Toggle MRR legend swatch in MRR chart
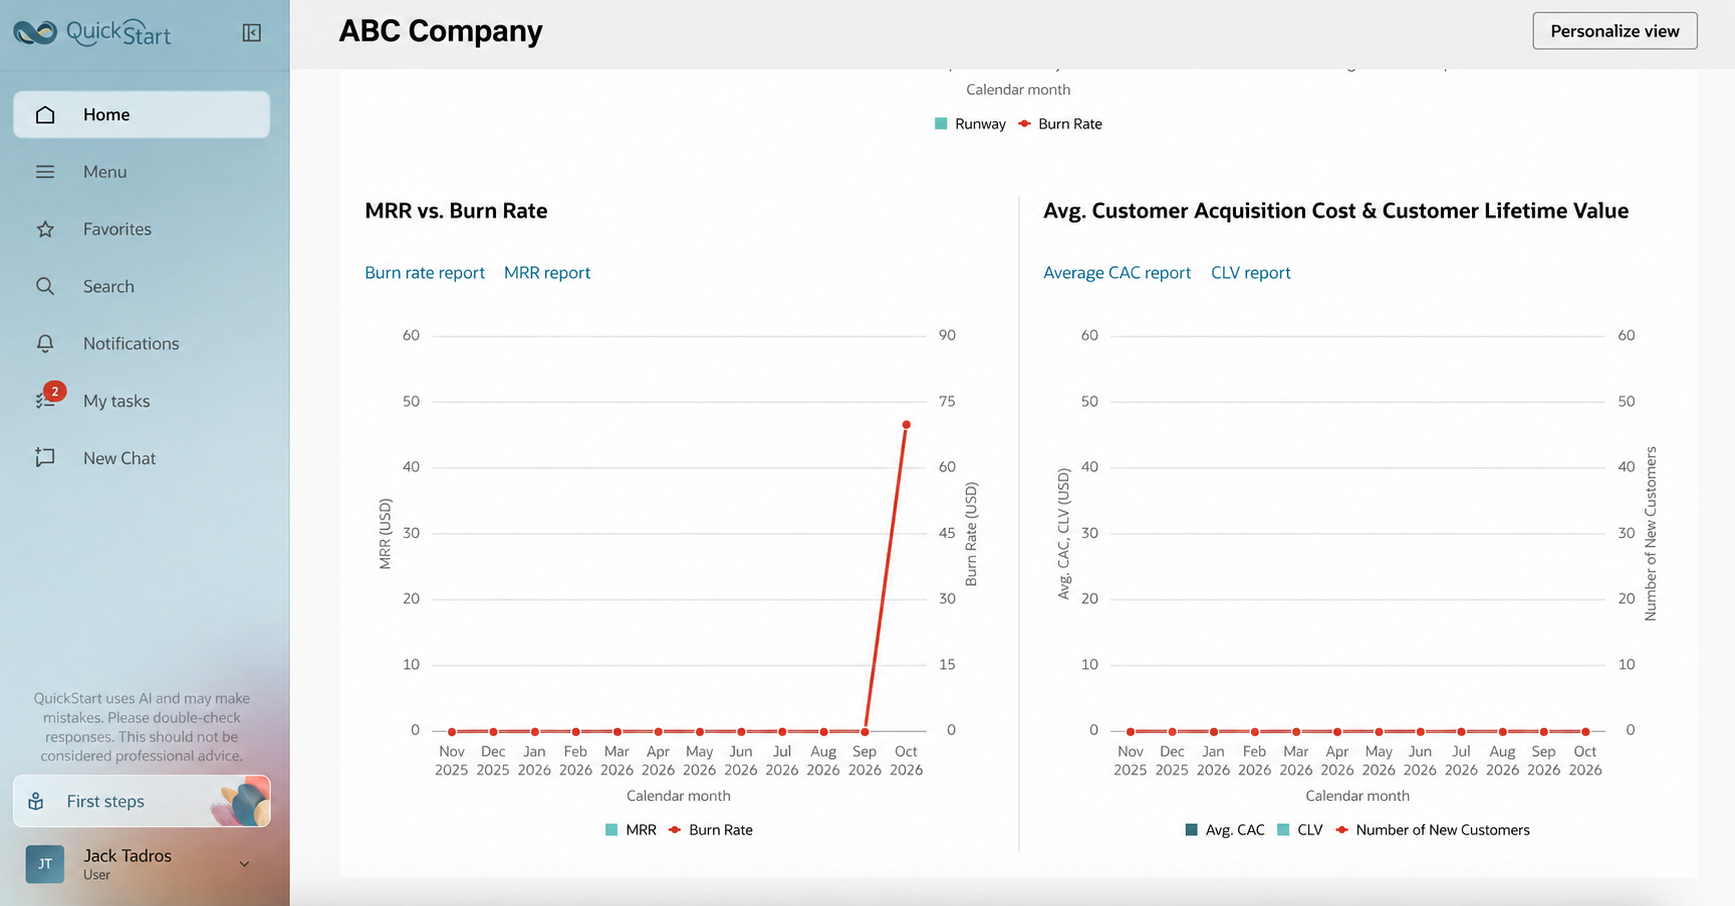 pyautogui.click(x=611, y=830)
